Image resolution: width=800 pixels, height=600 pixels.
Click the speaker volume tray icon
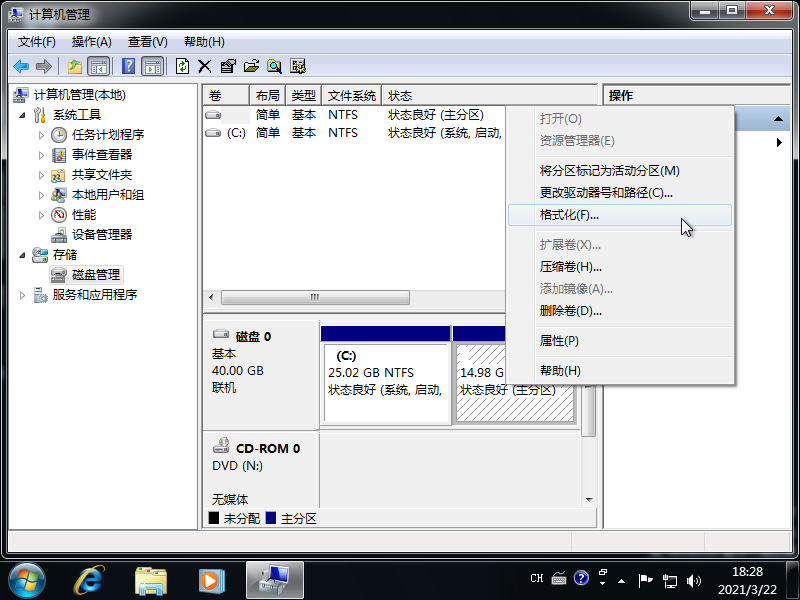click(694, 578)
